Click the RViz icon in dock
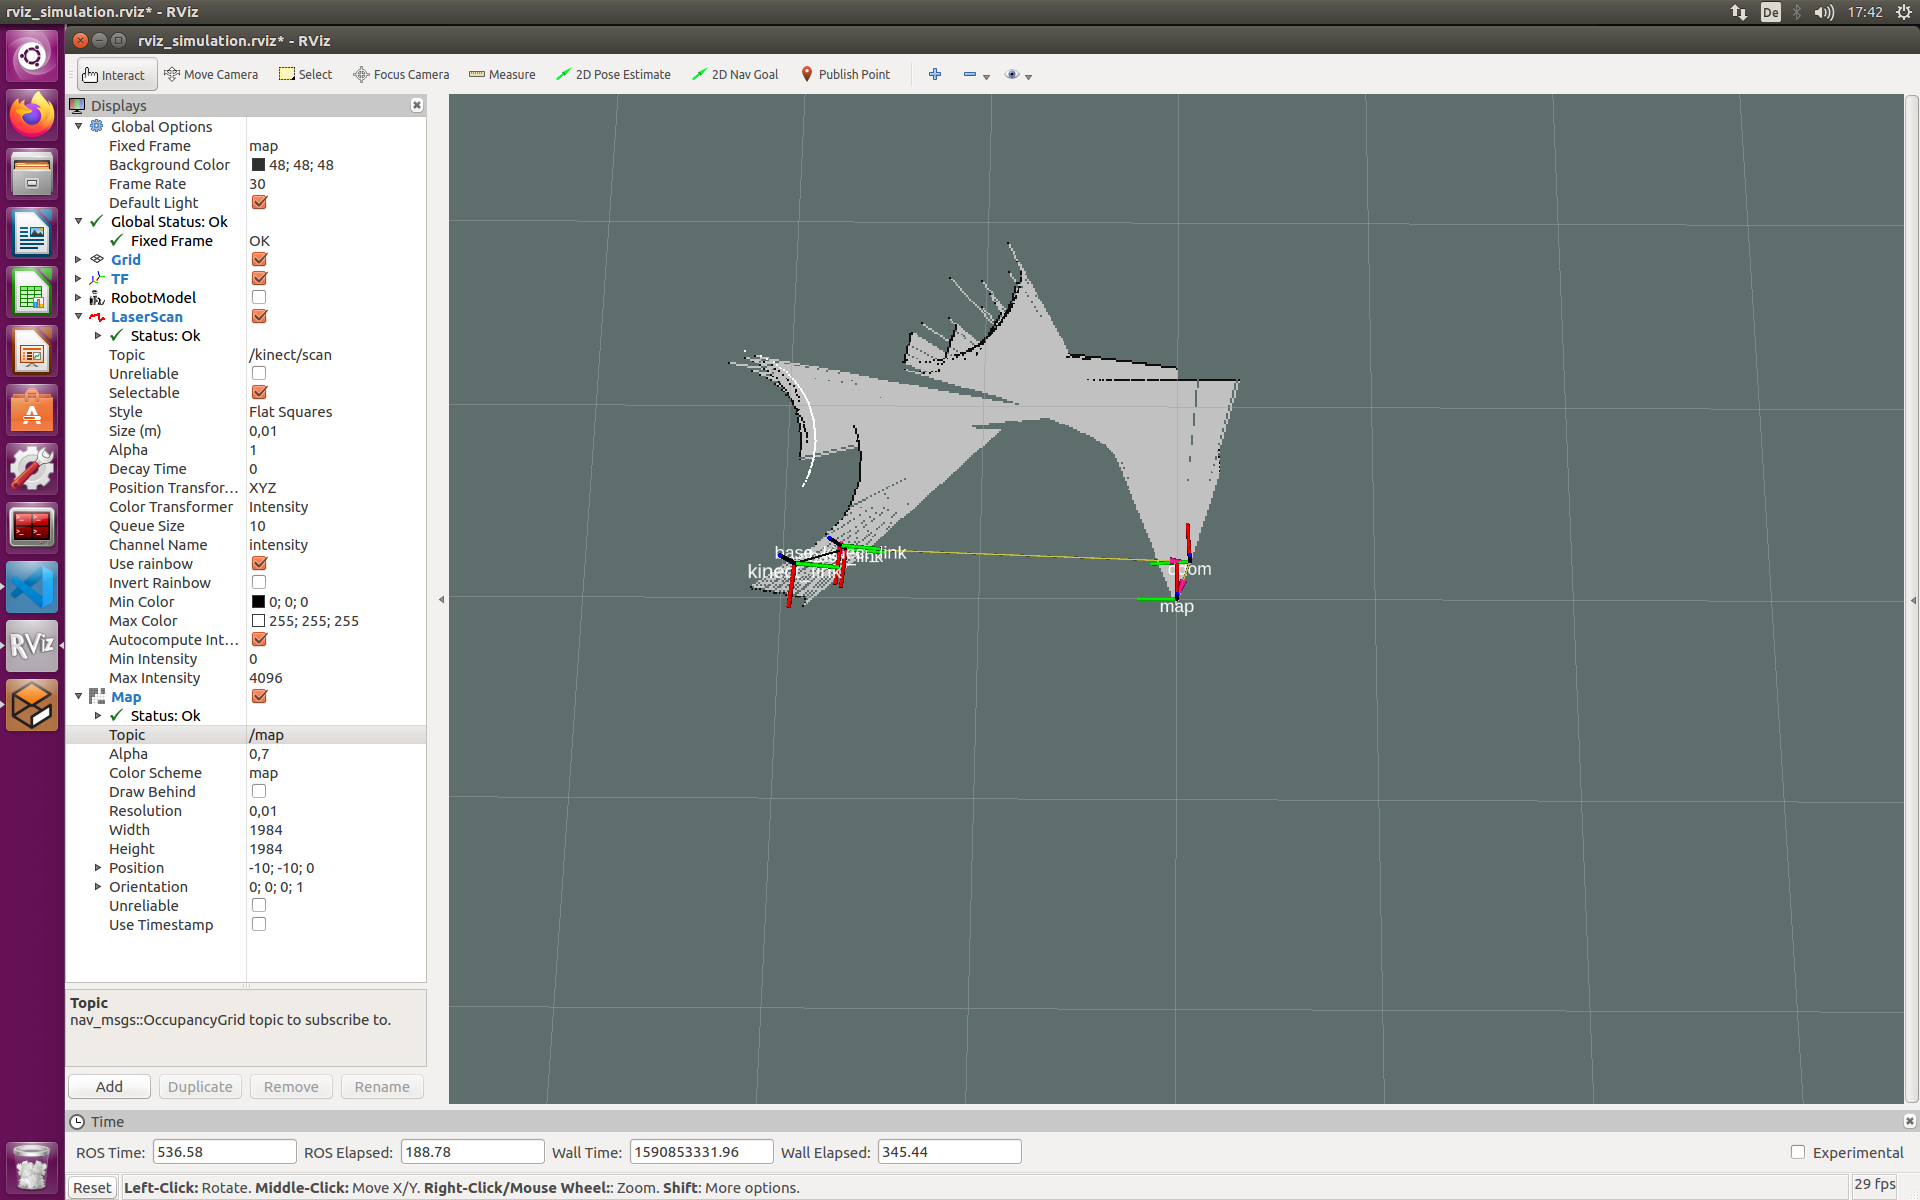Viewport: 1920px width, 1200px height. [32, 645]
